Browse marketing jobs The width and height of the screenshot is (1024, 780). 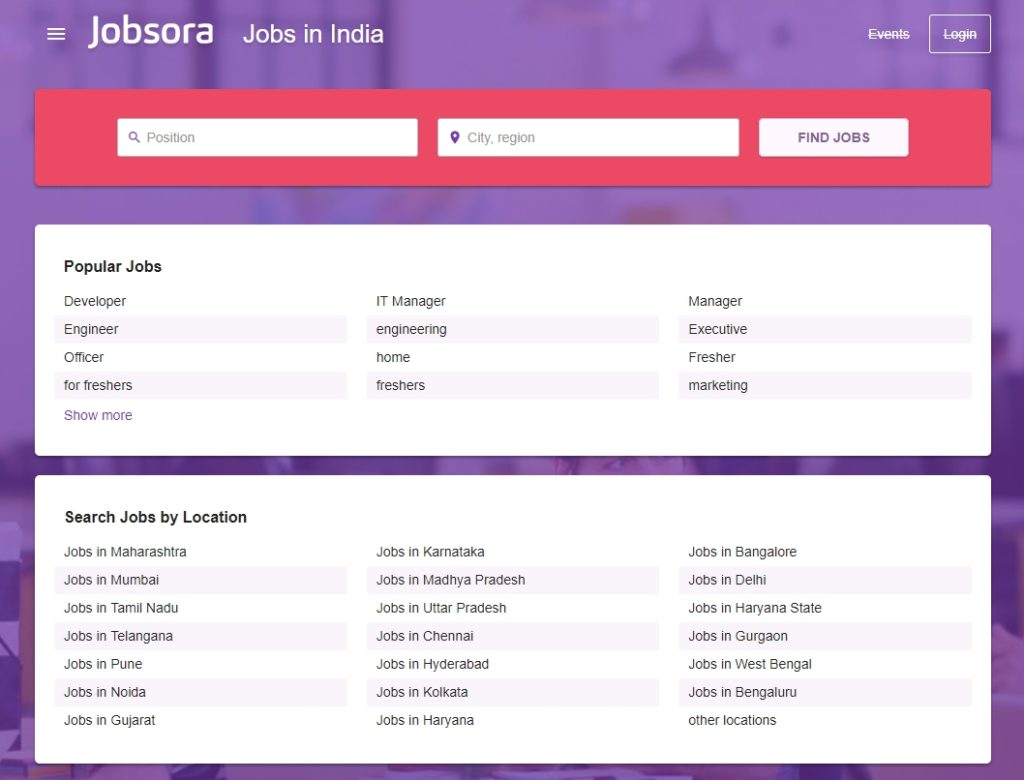tap(717, 385)
